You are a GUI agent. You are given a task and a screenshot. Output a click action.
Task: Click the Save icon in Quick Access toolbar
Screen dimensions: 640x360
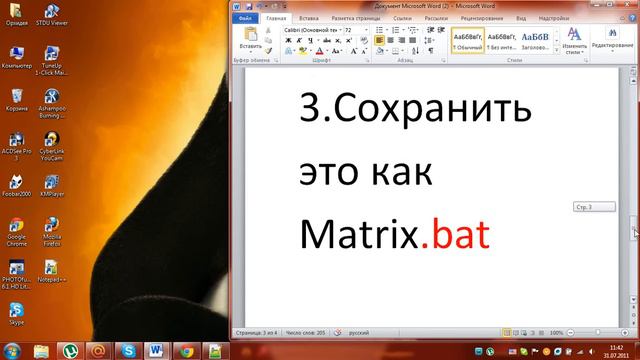249,6
